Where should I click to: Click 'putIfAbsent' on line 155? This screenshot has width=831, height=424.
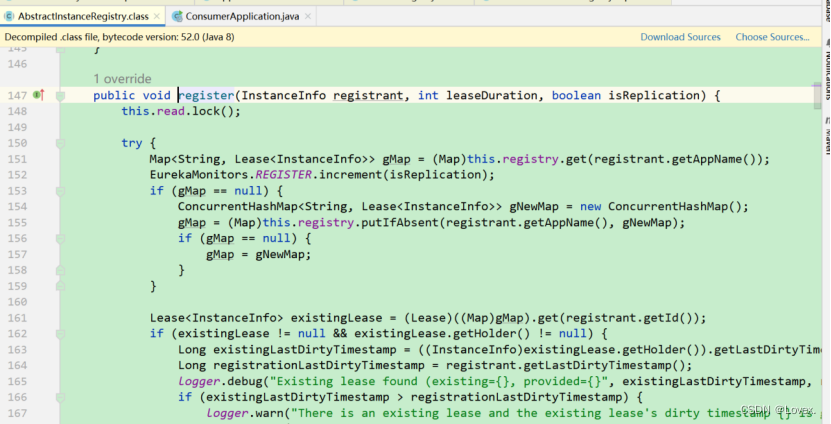point(400,223)
